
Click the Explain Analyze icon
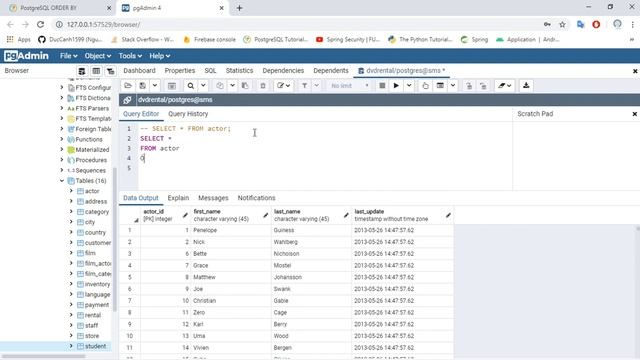tap(440, 86)
